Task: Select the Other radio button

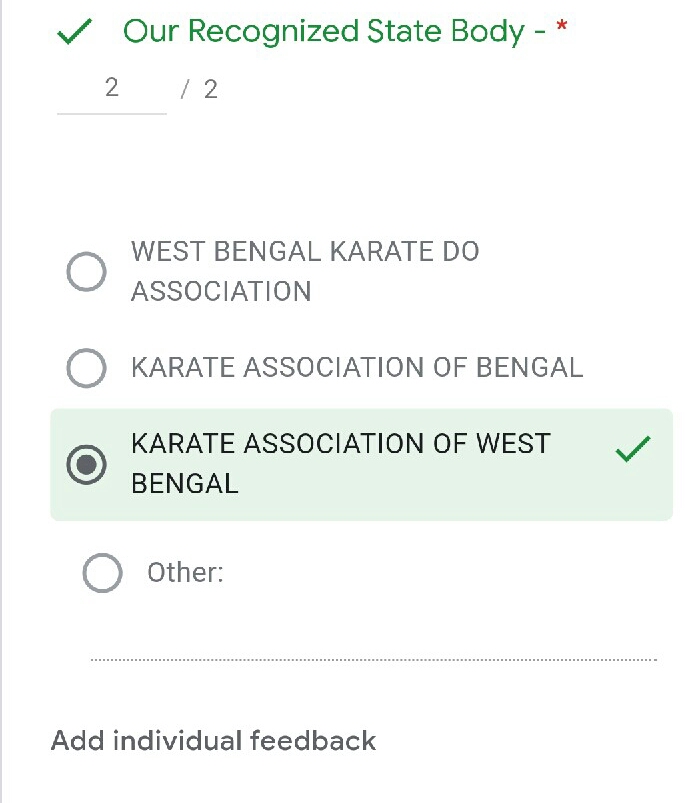Action: coord(102,573)
